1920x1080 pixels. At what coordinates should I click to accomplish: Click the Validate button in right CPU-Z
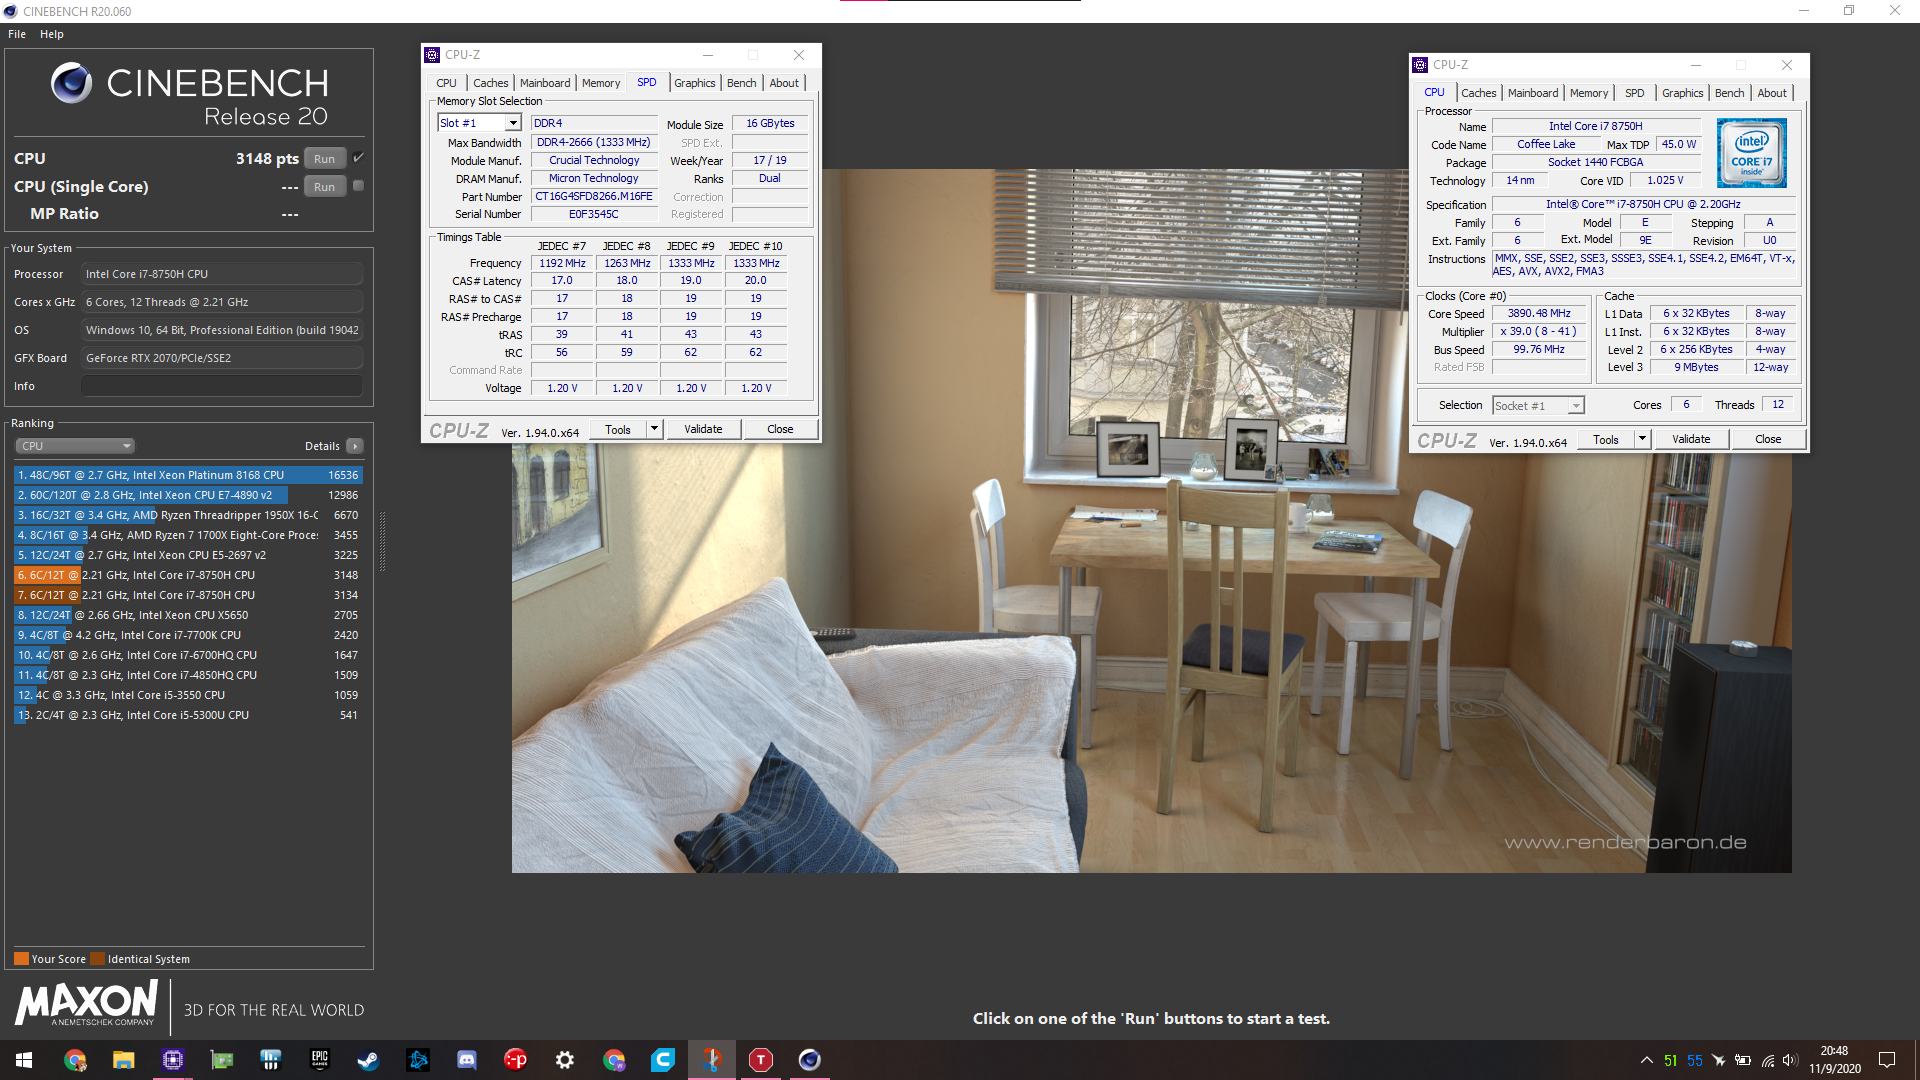coord(1688,439)
